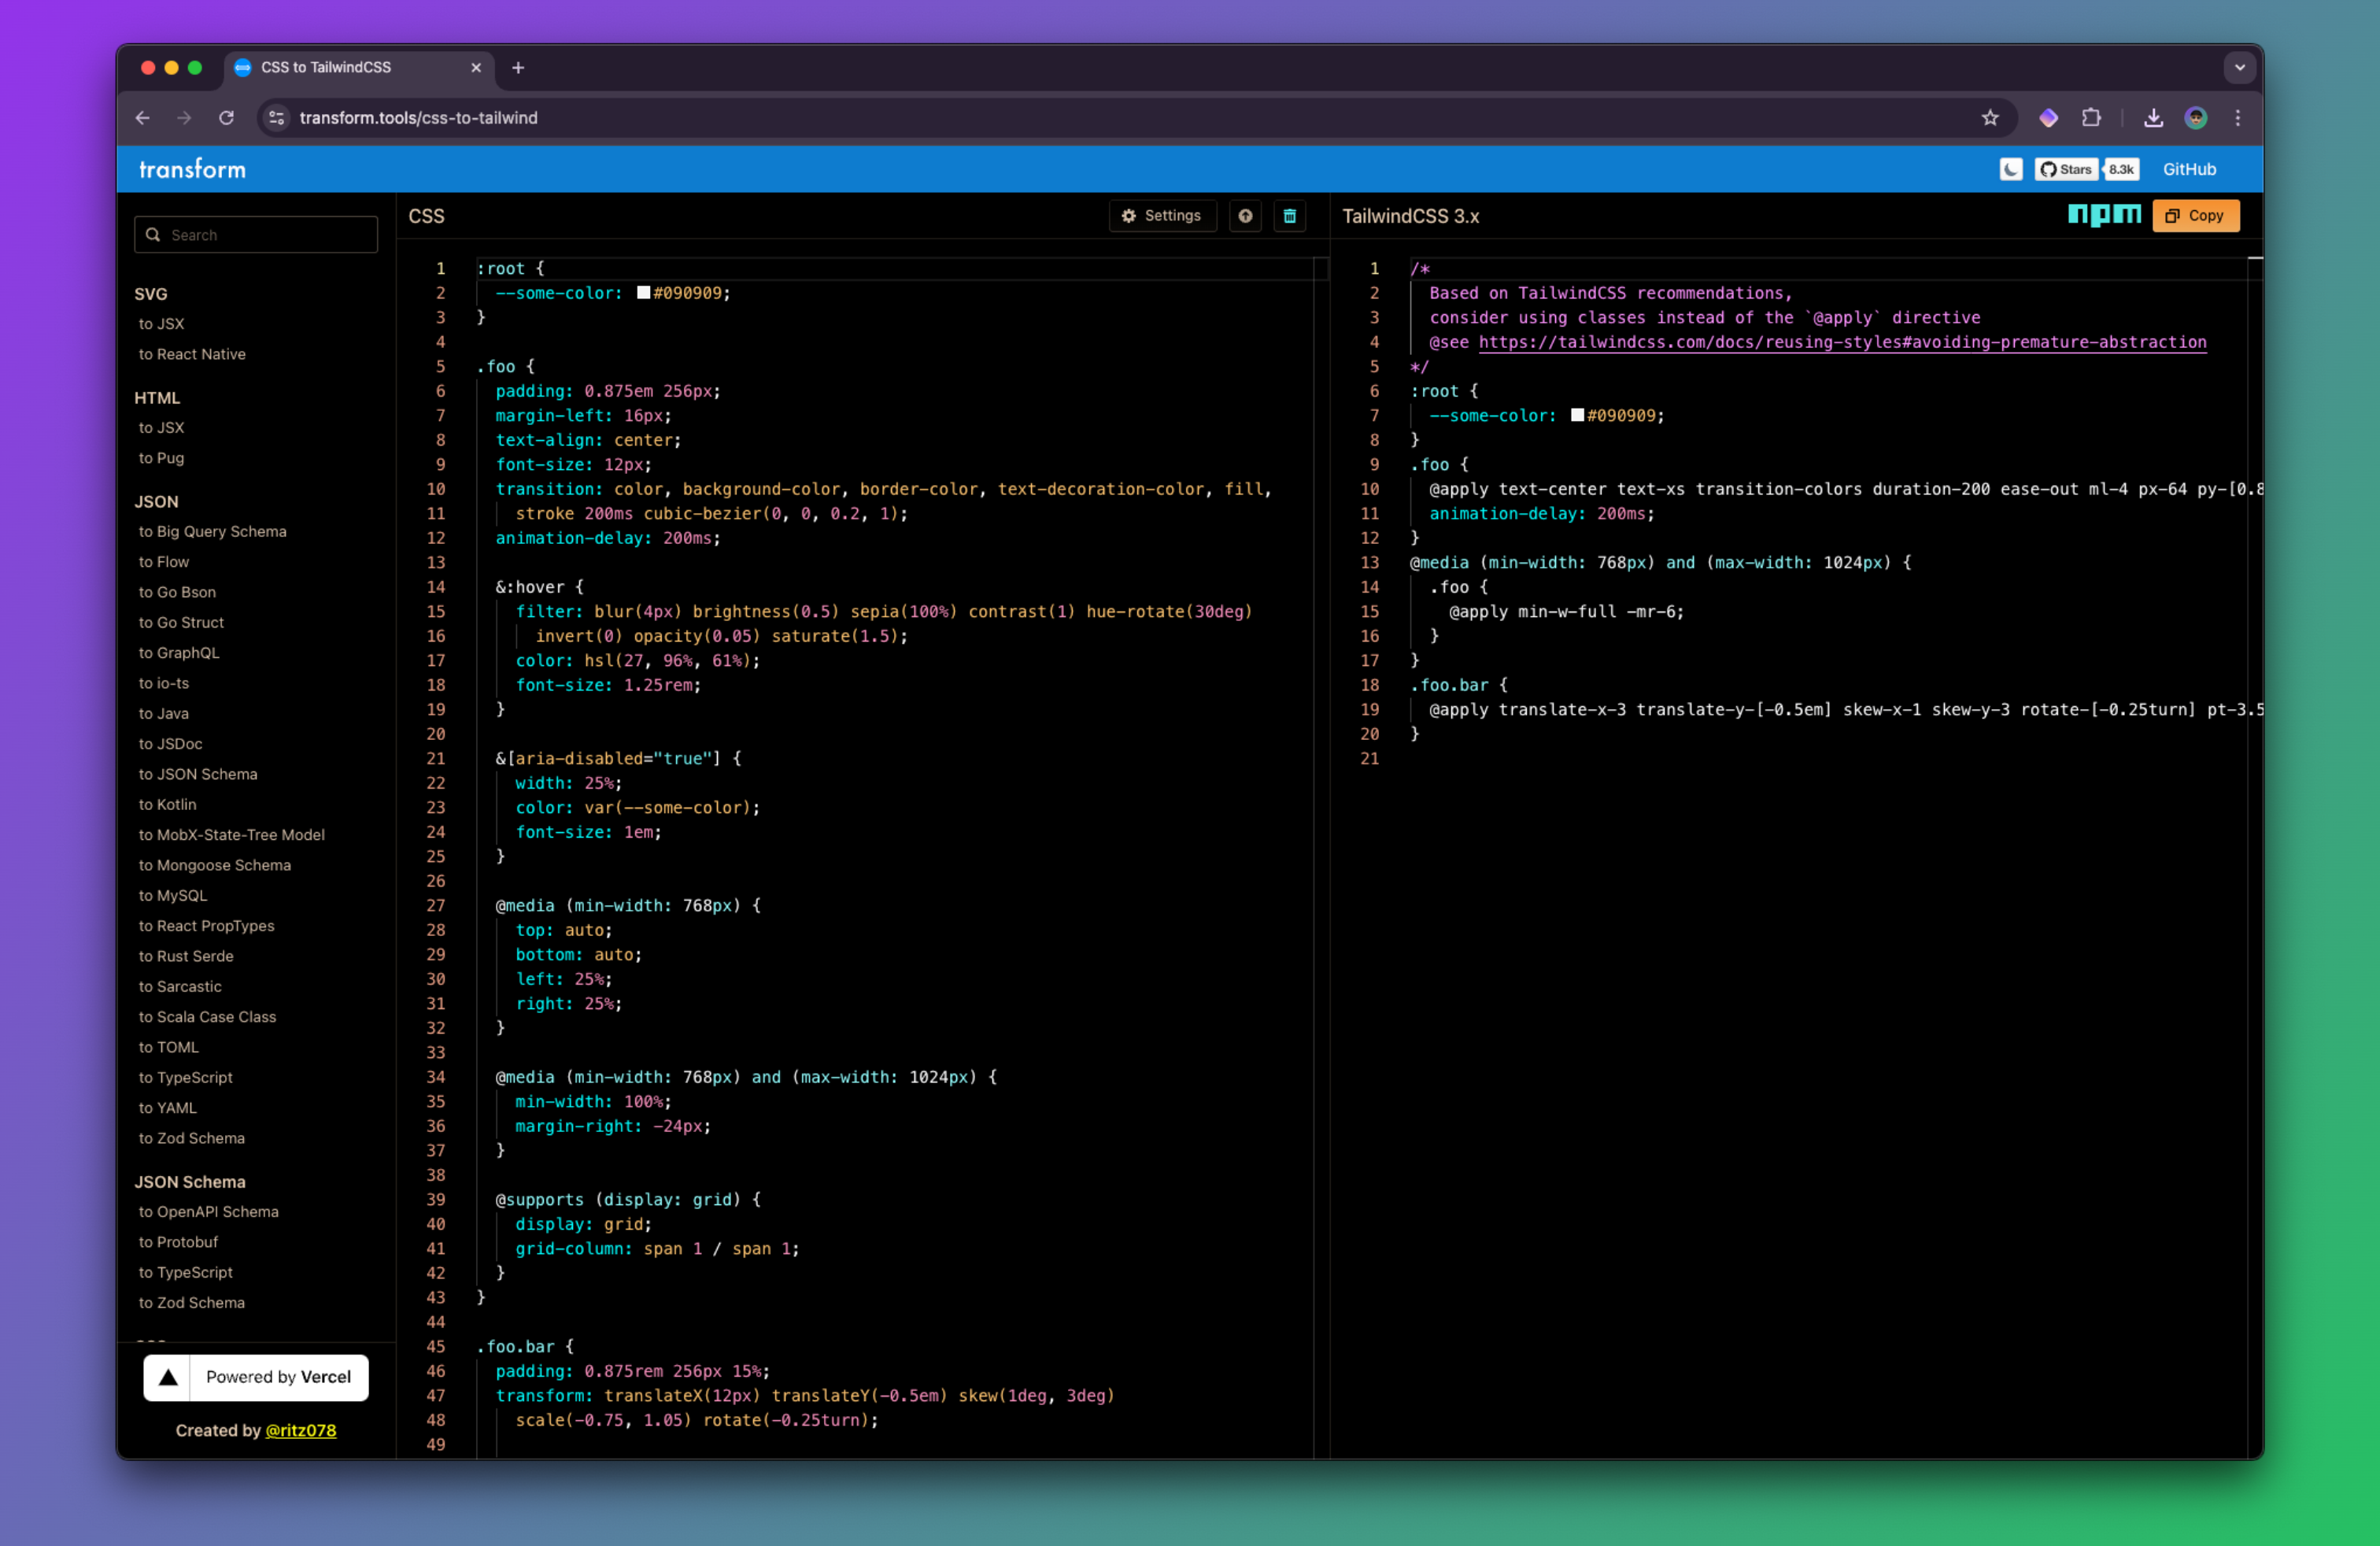This screenshot has height=1546, width=2380.
Task: Choose to JSDoc converter
Action: pos(171,744)
